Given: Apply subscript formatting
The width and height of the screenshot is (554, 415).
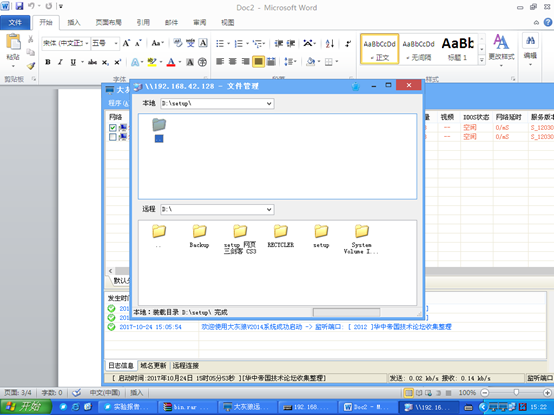Looking at the screenshot, I should pyautogui.click(x=105, y=63).
